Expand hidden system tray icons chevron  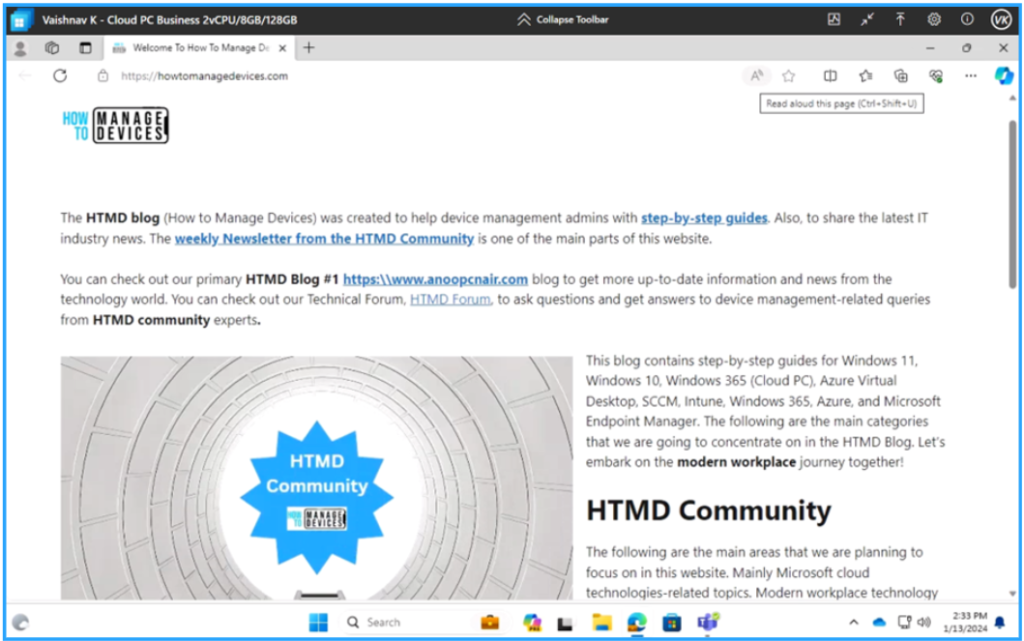point(854,622)
